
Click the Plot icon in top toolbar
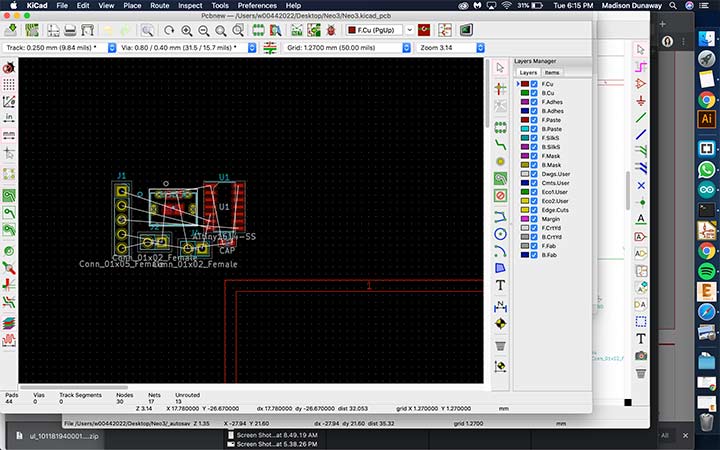(x=87, y=30)
